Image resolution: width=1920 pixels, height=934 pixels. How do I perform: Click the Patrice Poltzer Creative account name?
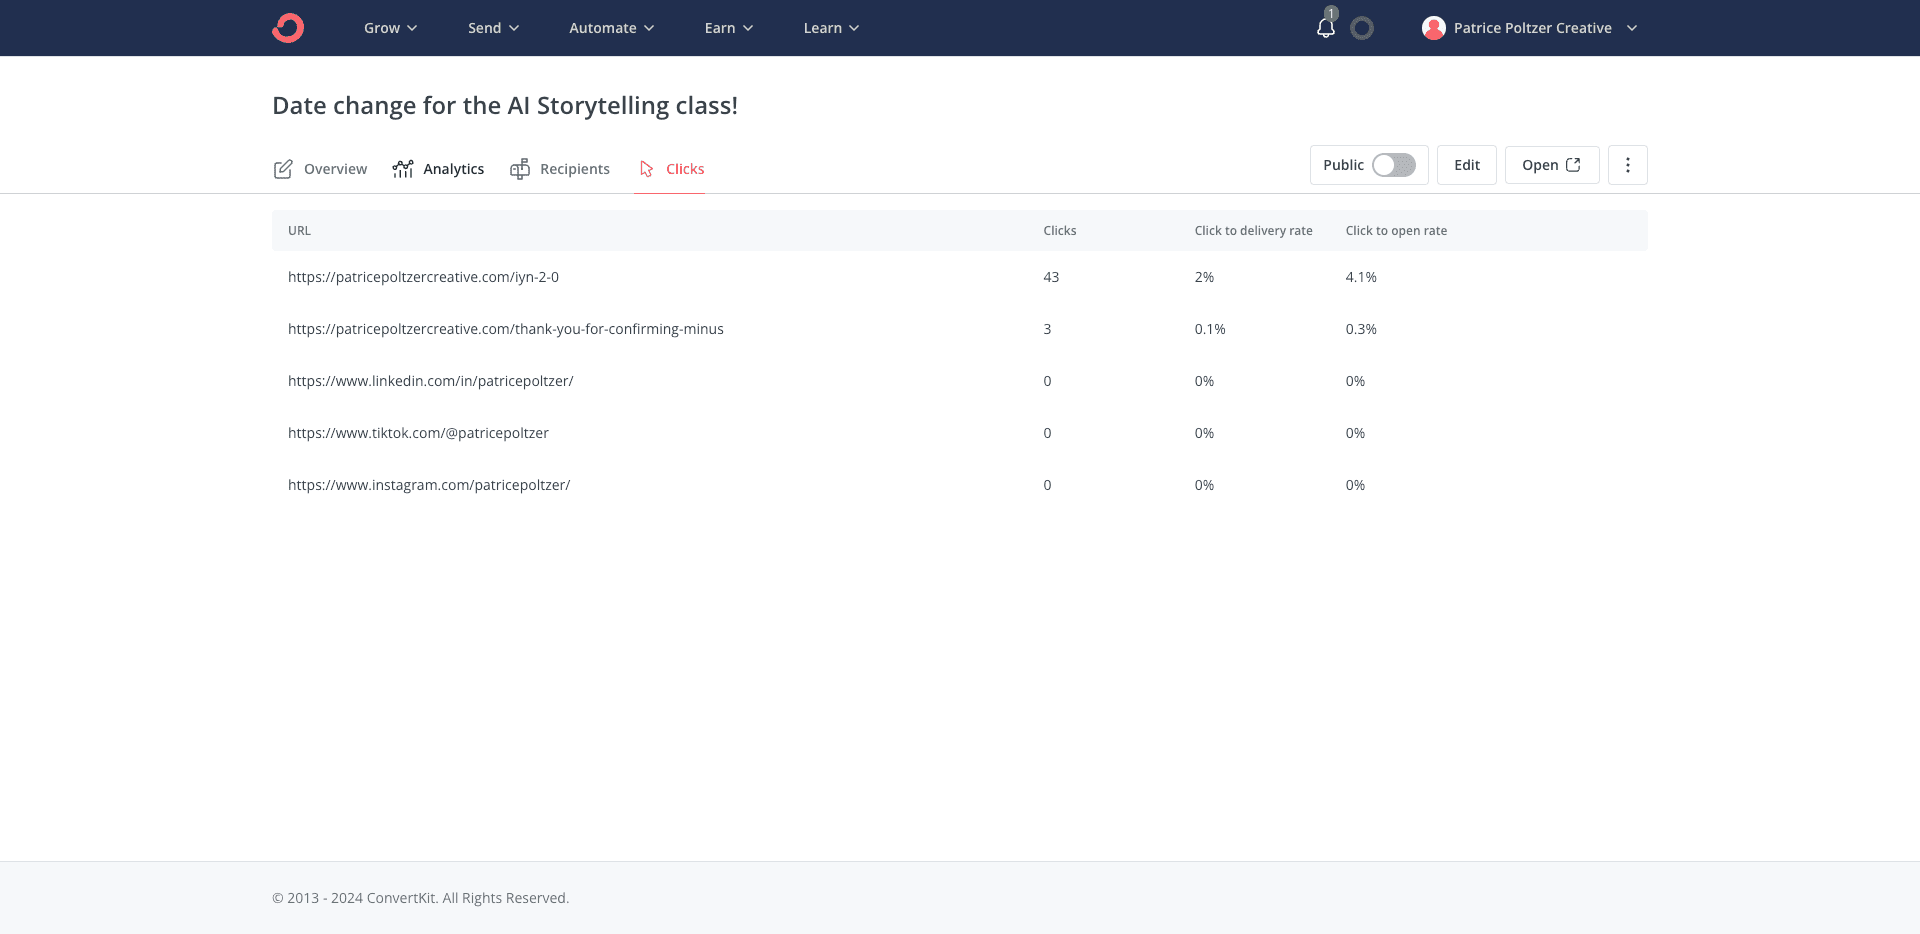coord(1533,28)
